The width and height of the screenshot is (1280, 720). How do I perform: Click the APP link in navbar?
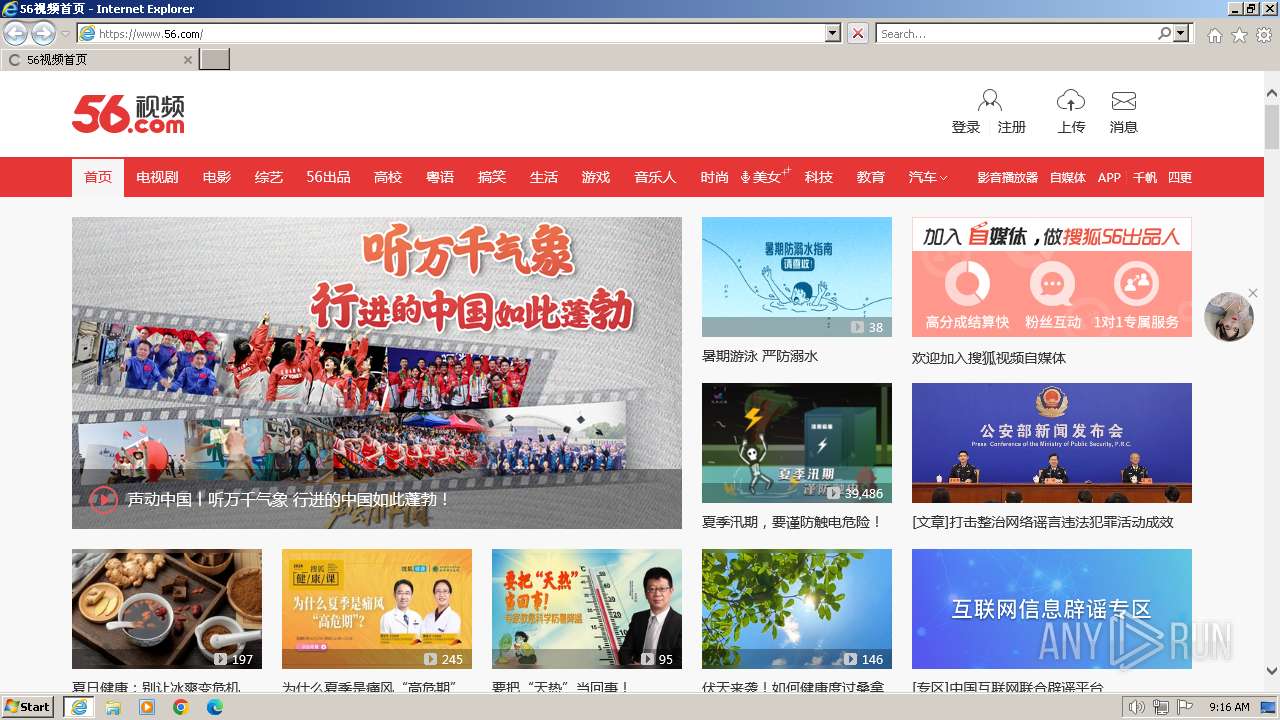[1109, 178]
